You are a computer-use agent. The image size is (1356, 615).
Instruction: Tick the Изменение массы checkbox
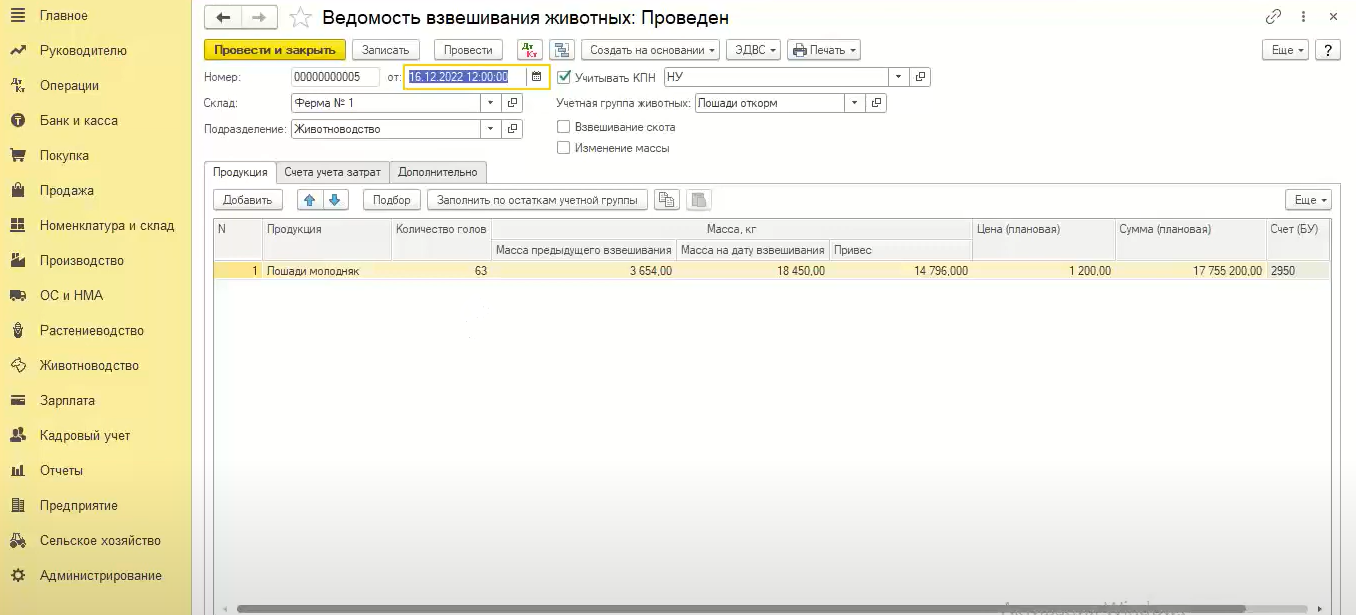[x=564, y=148]
